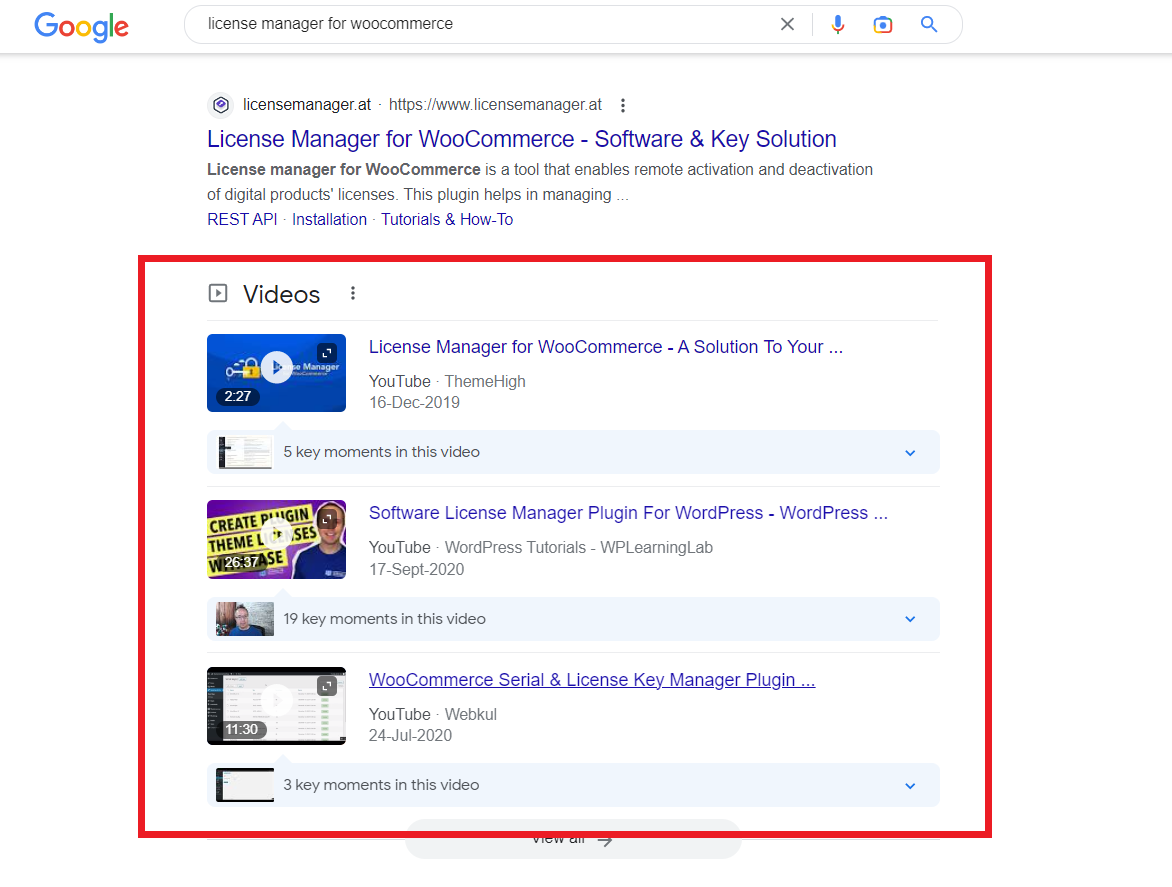
Task: Open 'License Manager for WooCommerce - A Solution' video link
Action: (605, 347)
